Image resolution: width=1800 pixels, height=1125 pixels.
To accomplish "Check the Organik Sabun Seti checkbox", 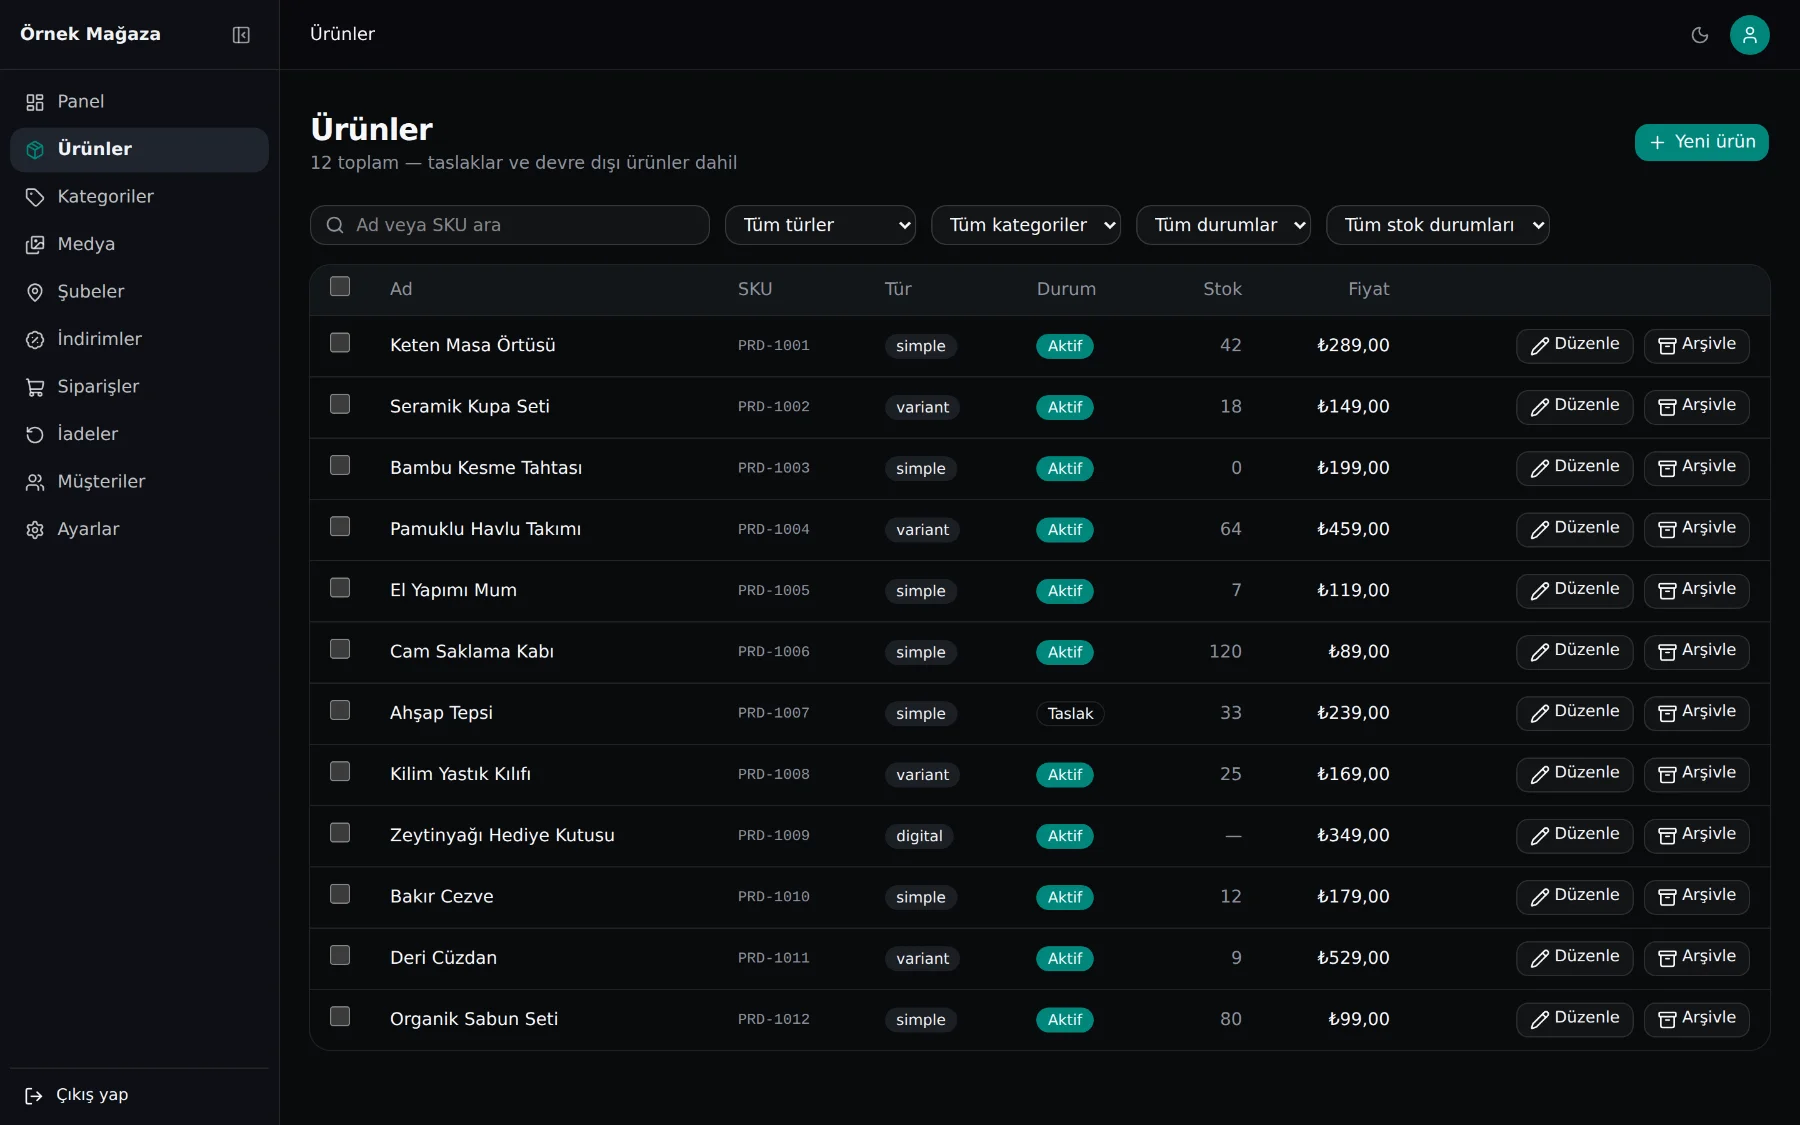I will point(340,1016).
